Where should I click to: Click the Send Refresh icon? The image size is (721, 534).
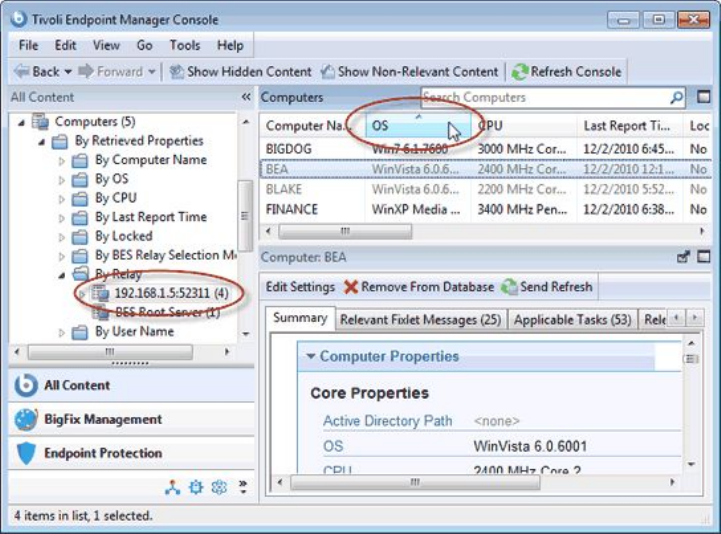pos(509,287)
